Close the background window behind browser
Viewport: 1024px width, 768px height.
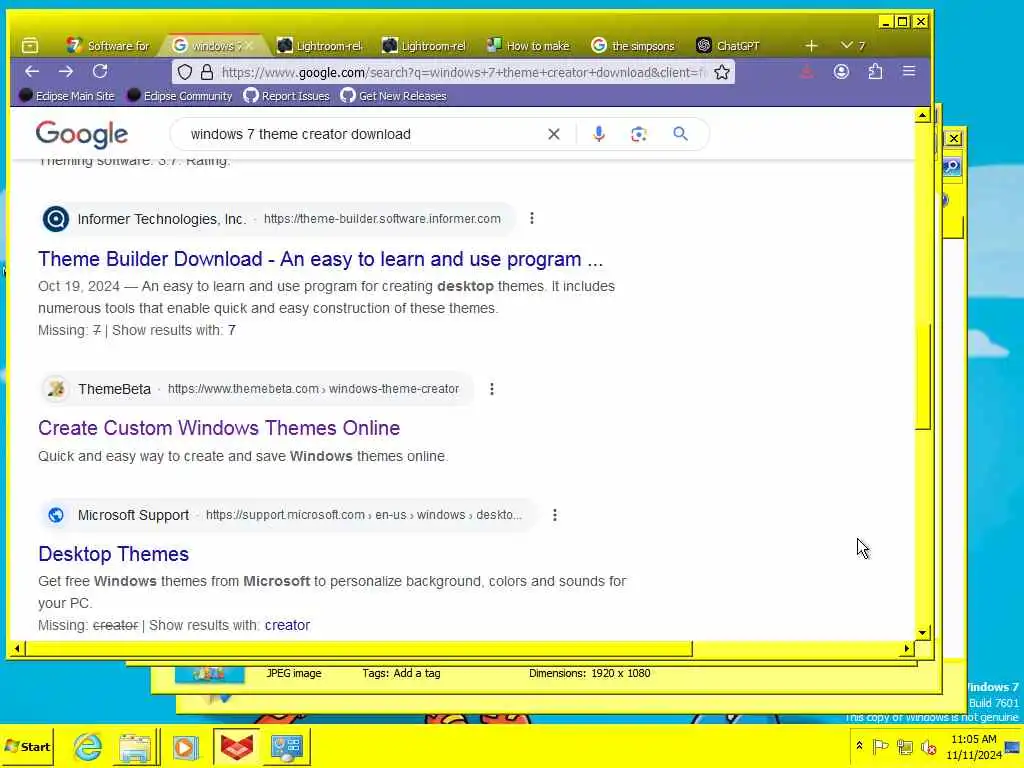point(954,138)
